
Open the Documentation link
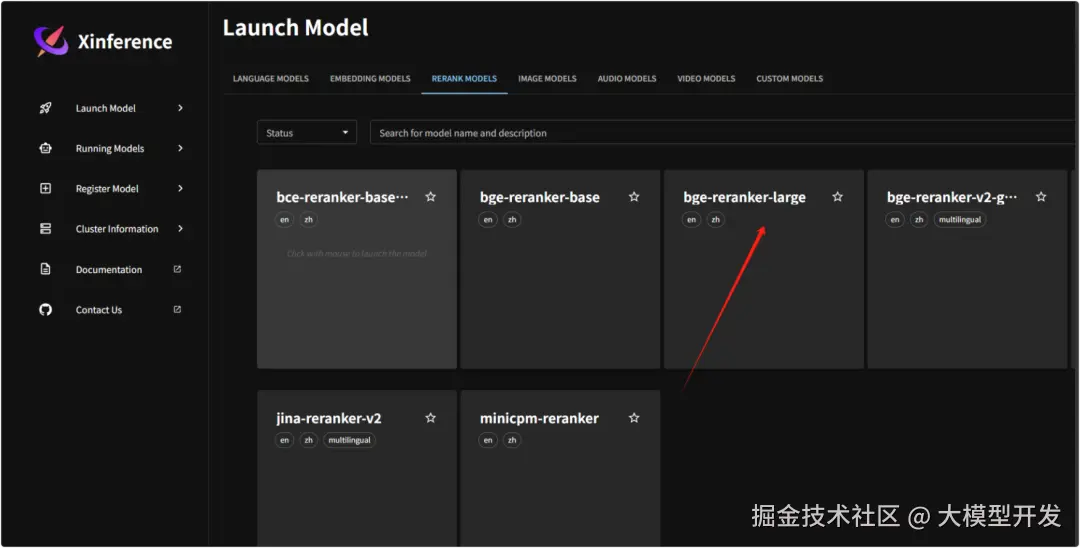pyautogui.click(x=110, y=269)
